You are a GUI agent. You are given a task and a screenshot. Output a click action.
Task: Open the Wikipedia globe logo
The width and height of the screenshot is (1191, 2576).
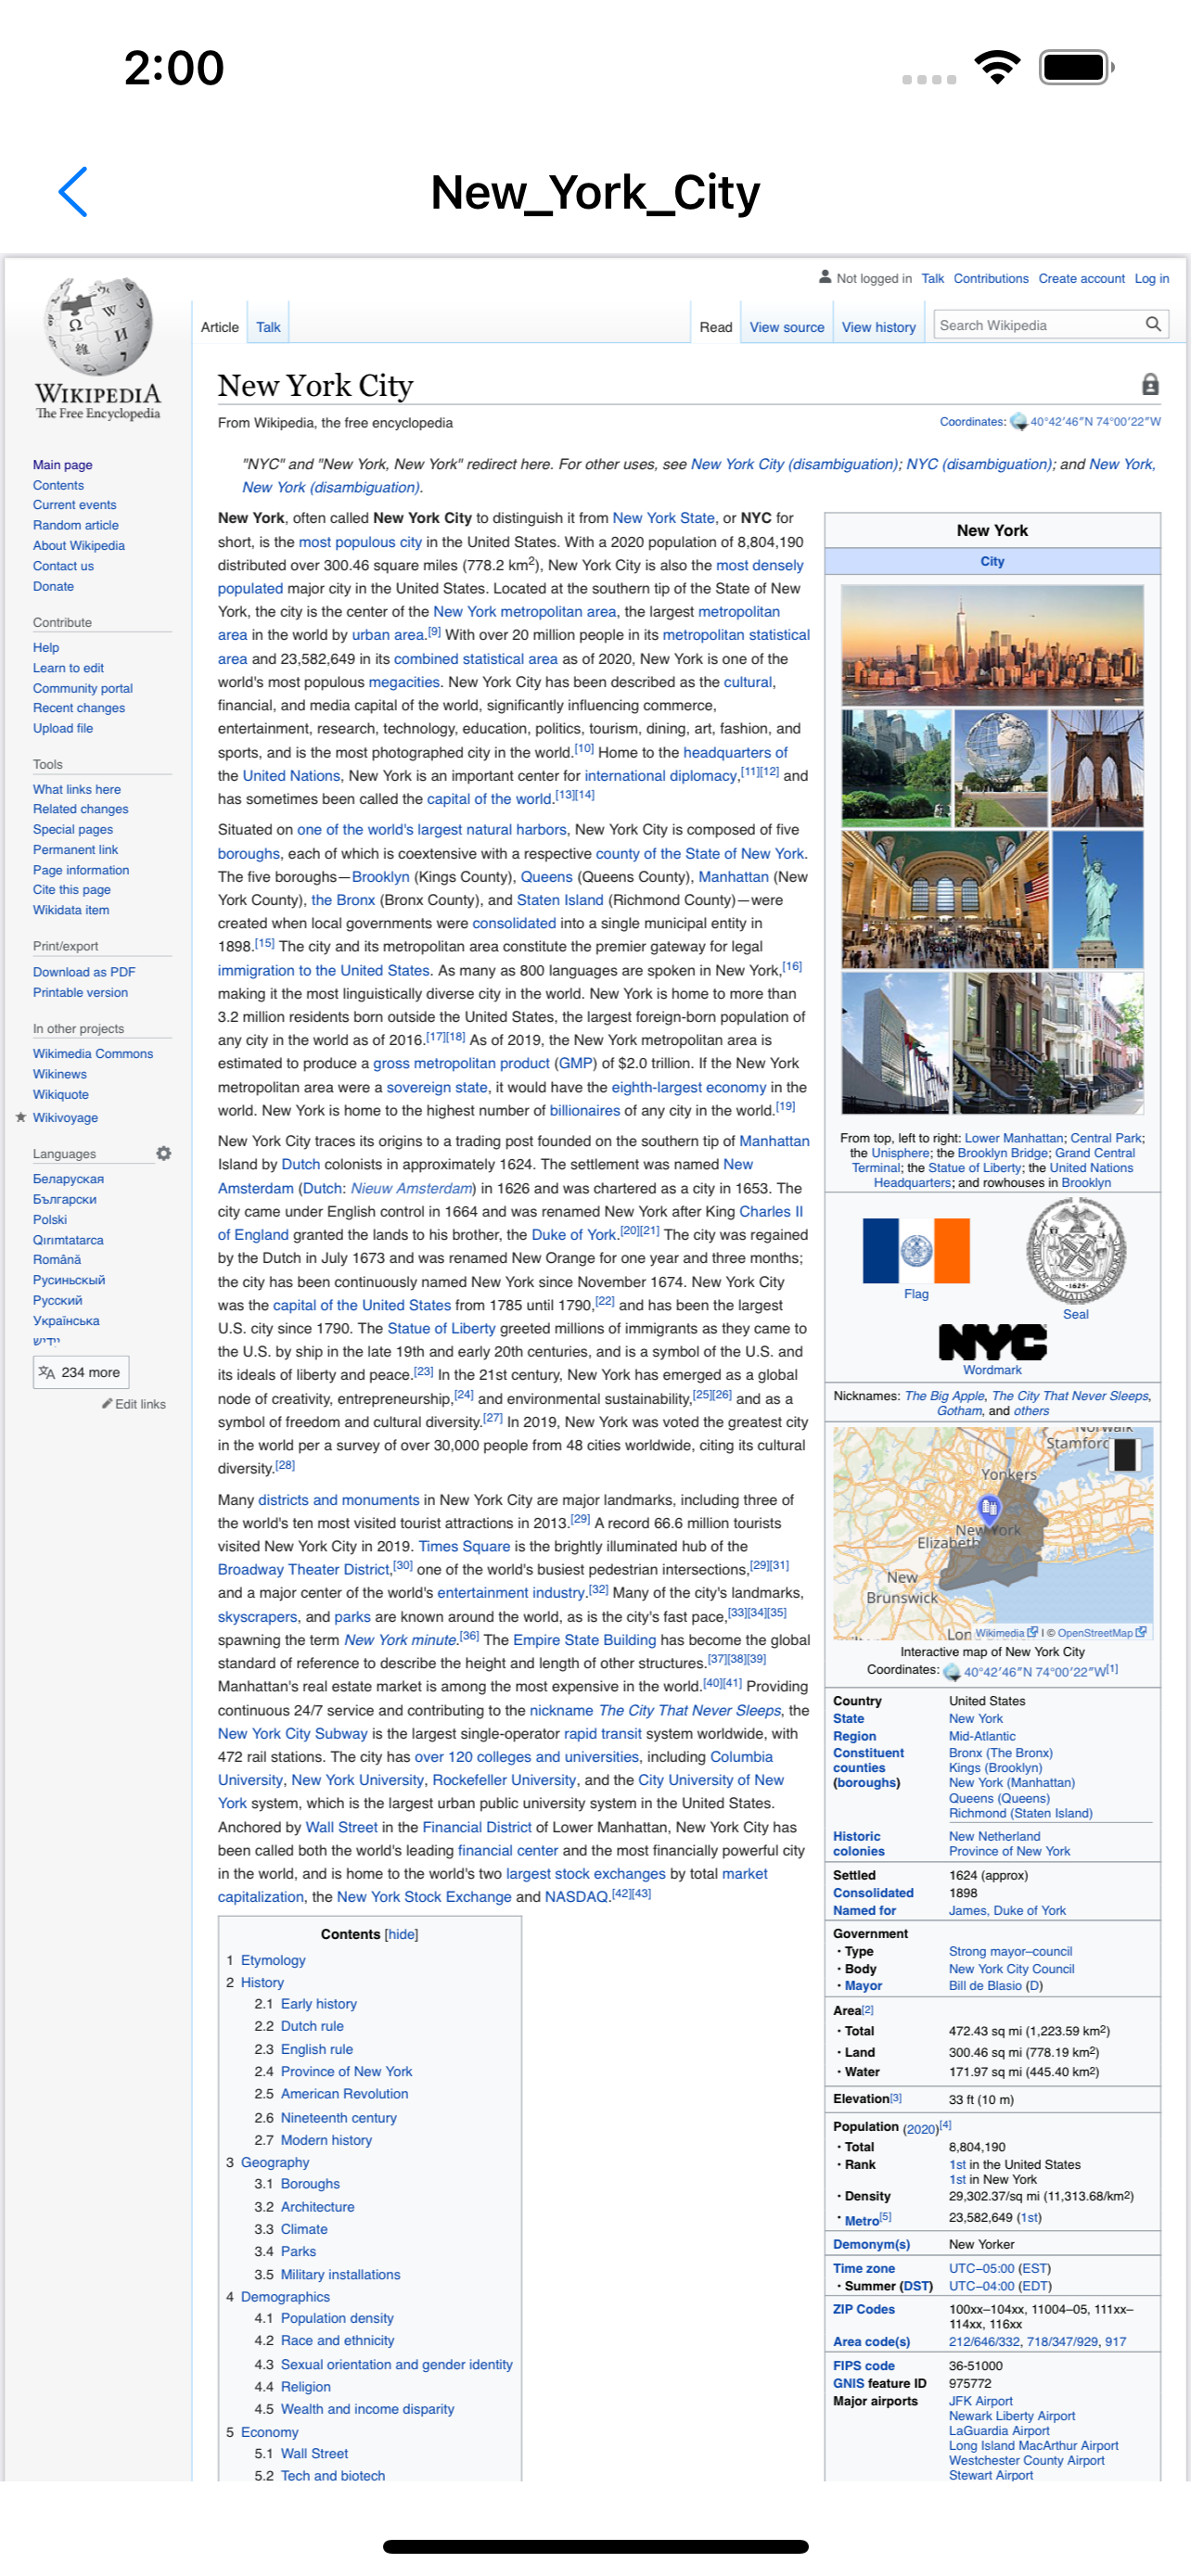tap(98, 348)
